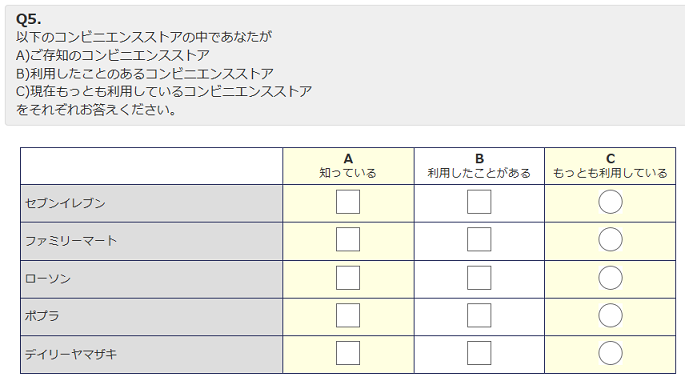Click the column A 知っている header
Image resolution: width=685 pixels, height=381 pixels.
pyautogui.click(x=348, y=166)
